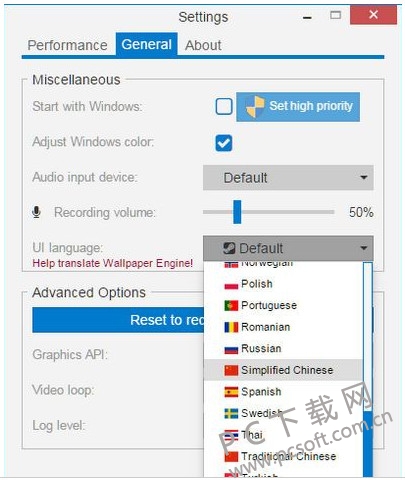Viewport: 405px width, 480px height.
Task: Click the Recording volume slider handle
Action: [x=237, y=212]
